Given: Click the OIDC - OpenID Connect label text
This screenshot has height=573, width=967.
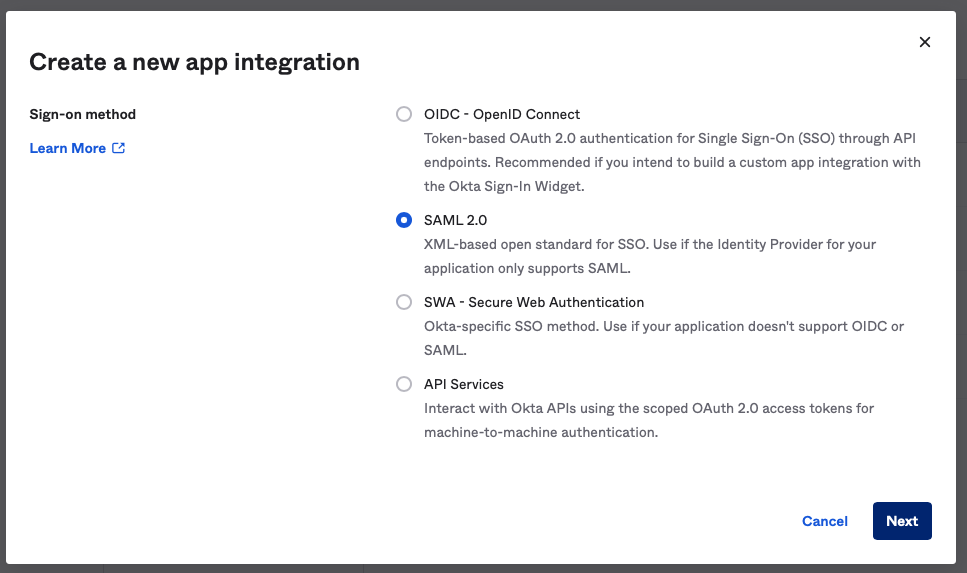Looking at the screenshot, I should (x=502, y=114).
